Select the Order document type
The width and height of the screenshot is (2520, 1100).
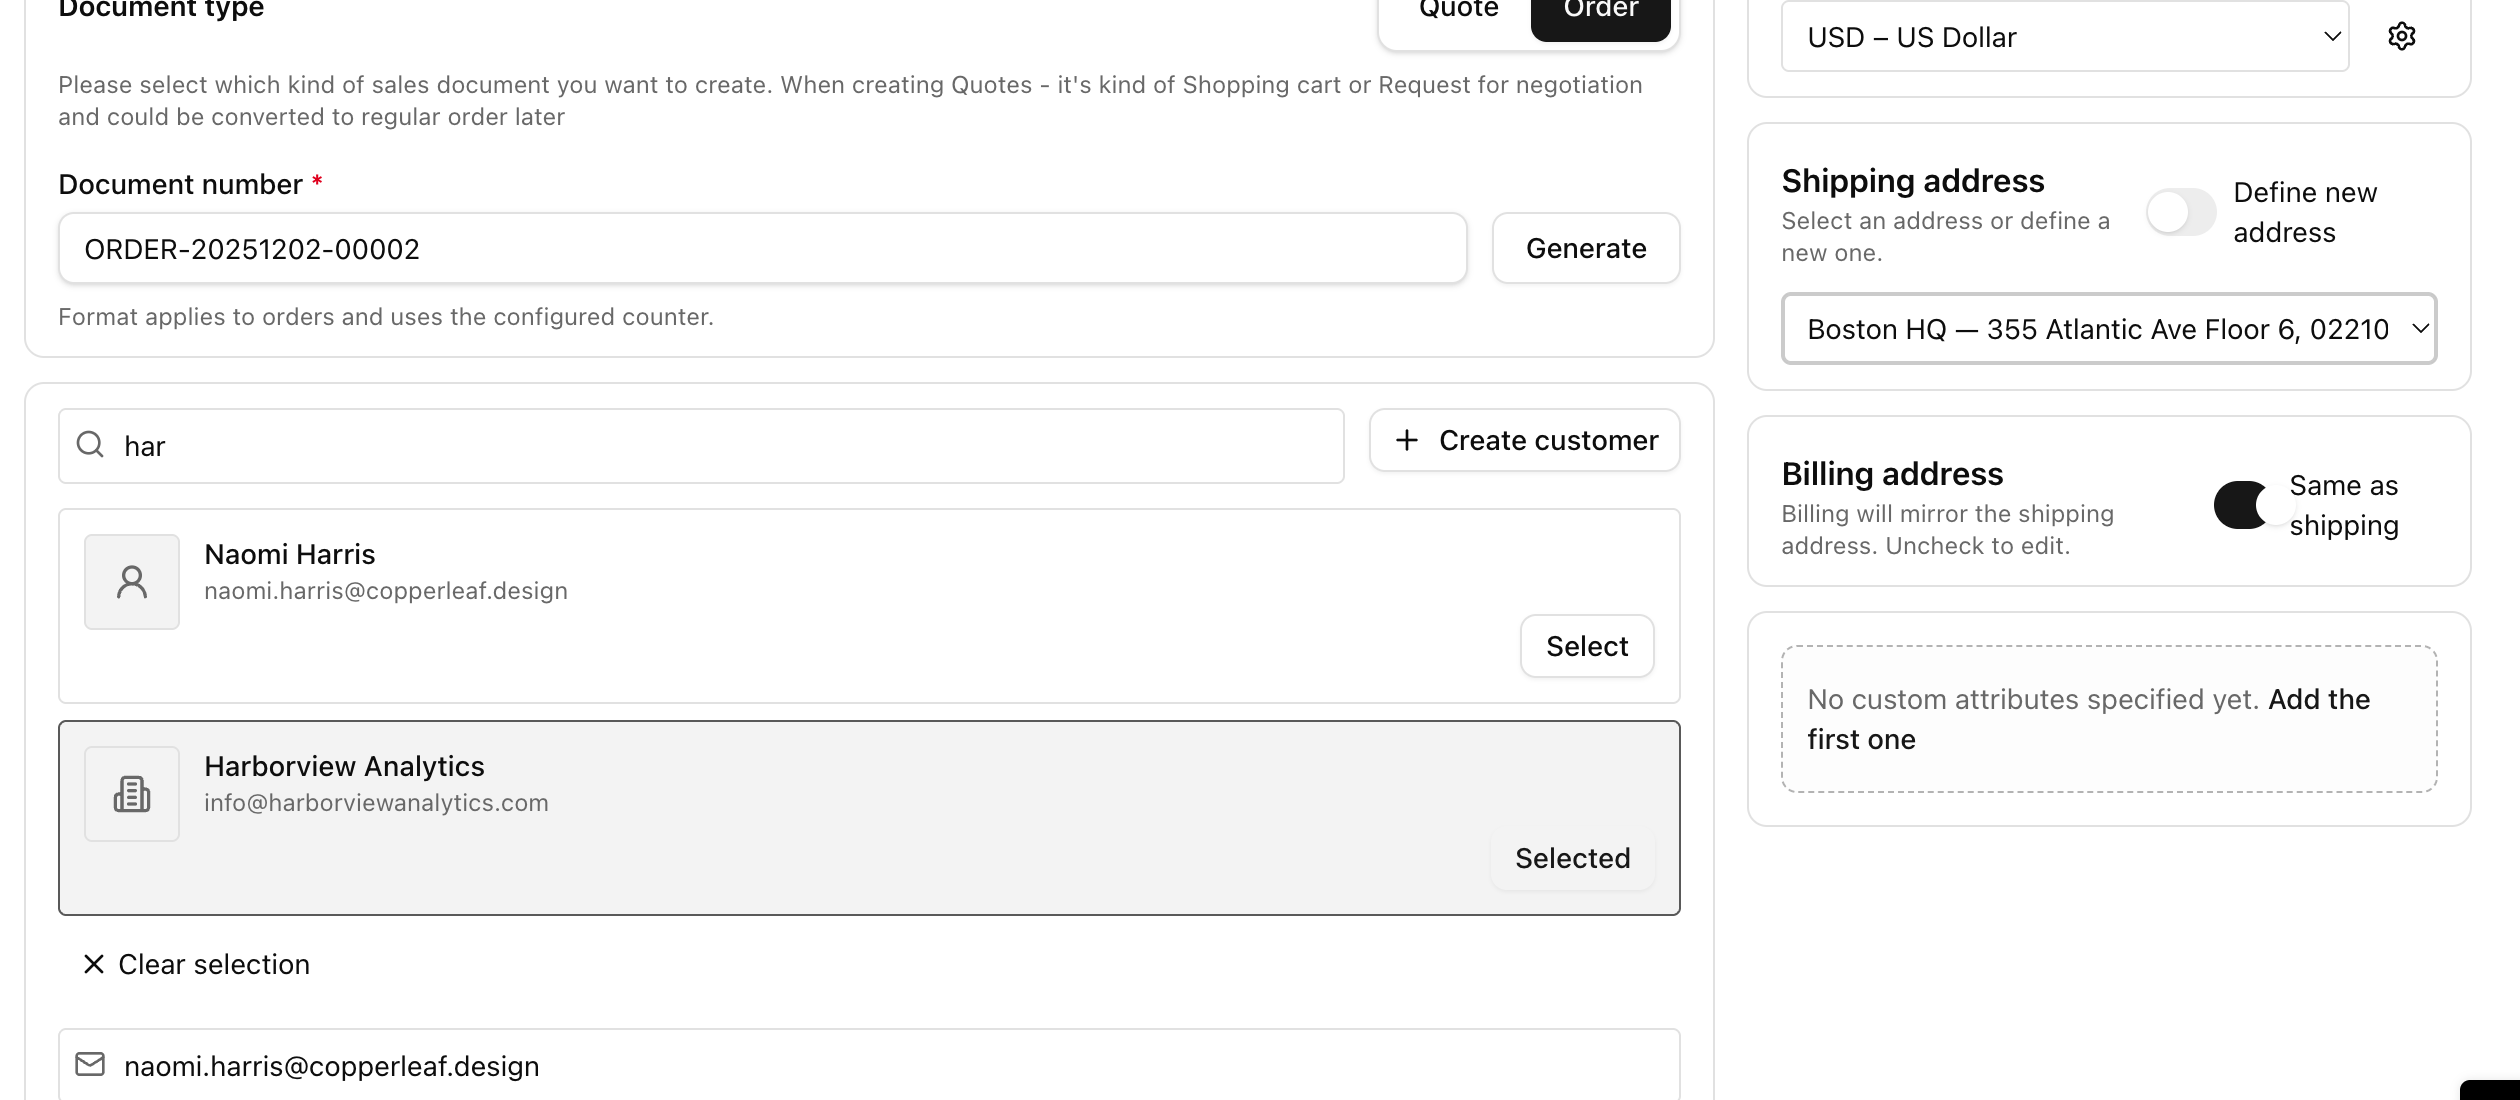pyautogui.click(x=1599, y=10)
